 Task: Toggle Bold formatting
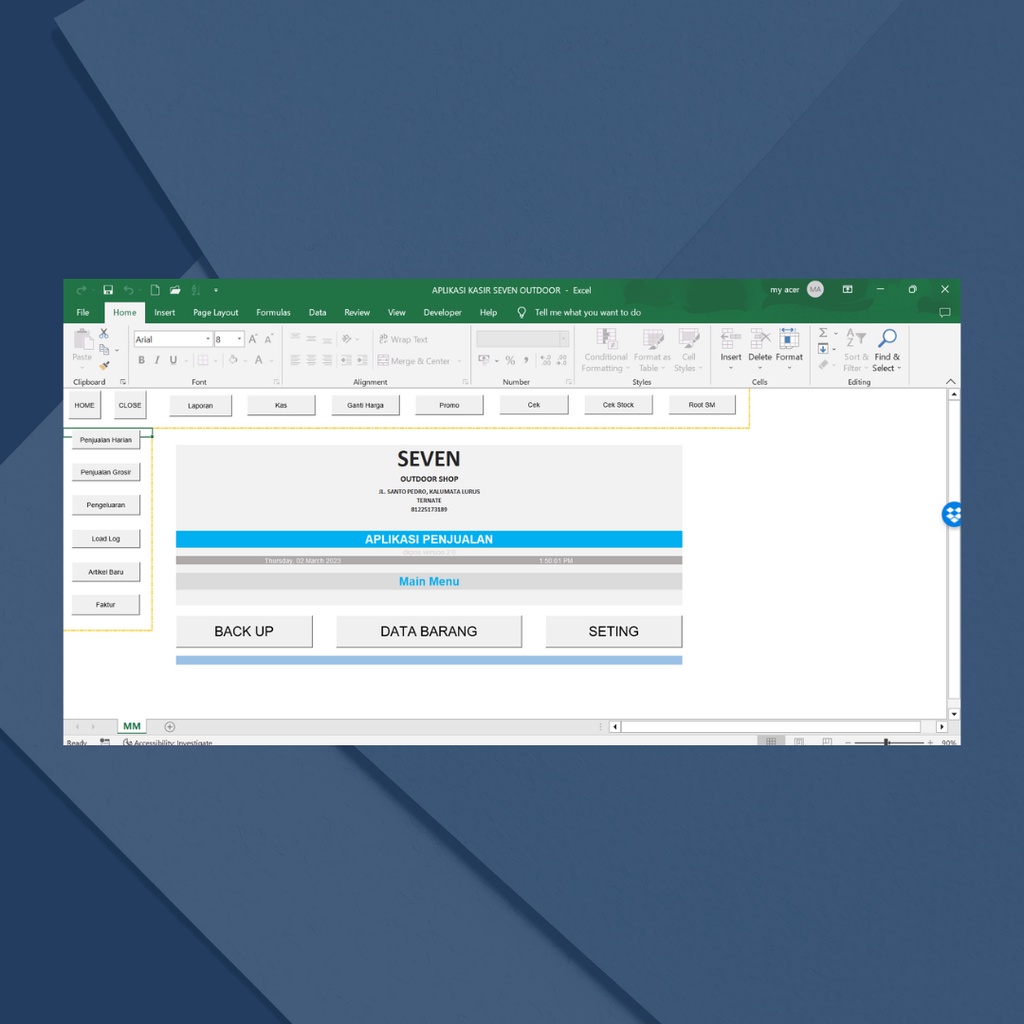(142, 360)
